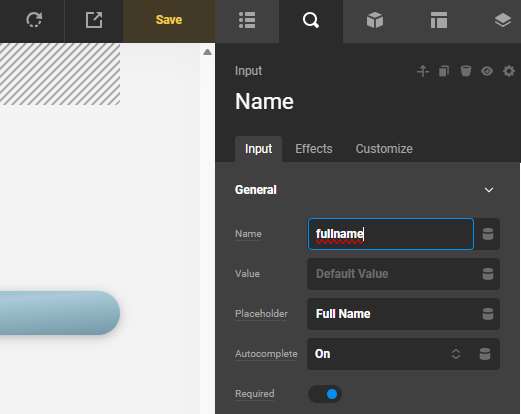Click the duplicate element icon
Screen dimensions: 521x414
click(444, 71)
